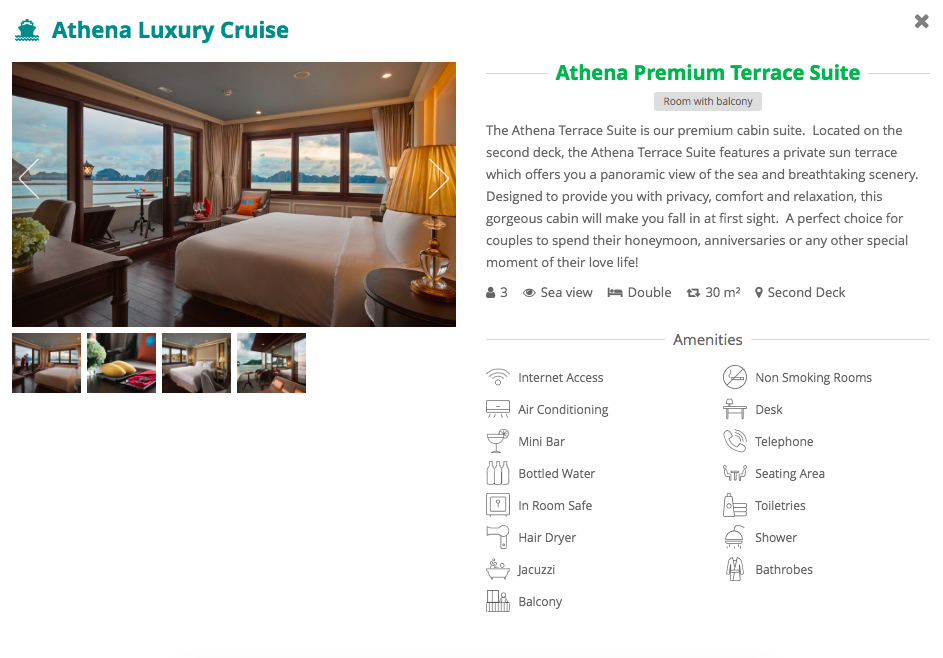This screenshot has width=943, height=658.
Task: Click the Telephone amenity icon
Action: [735, 441]
